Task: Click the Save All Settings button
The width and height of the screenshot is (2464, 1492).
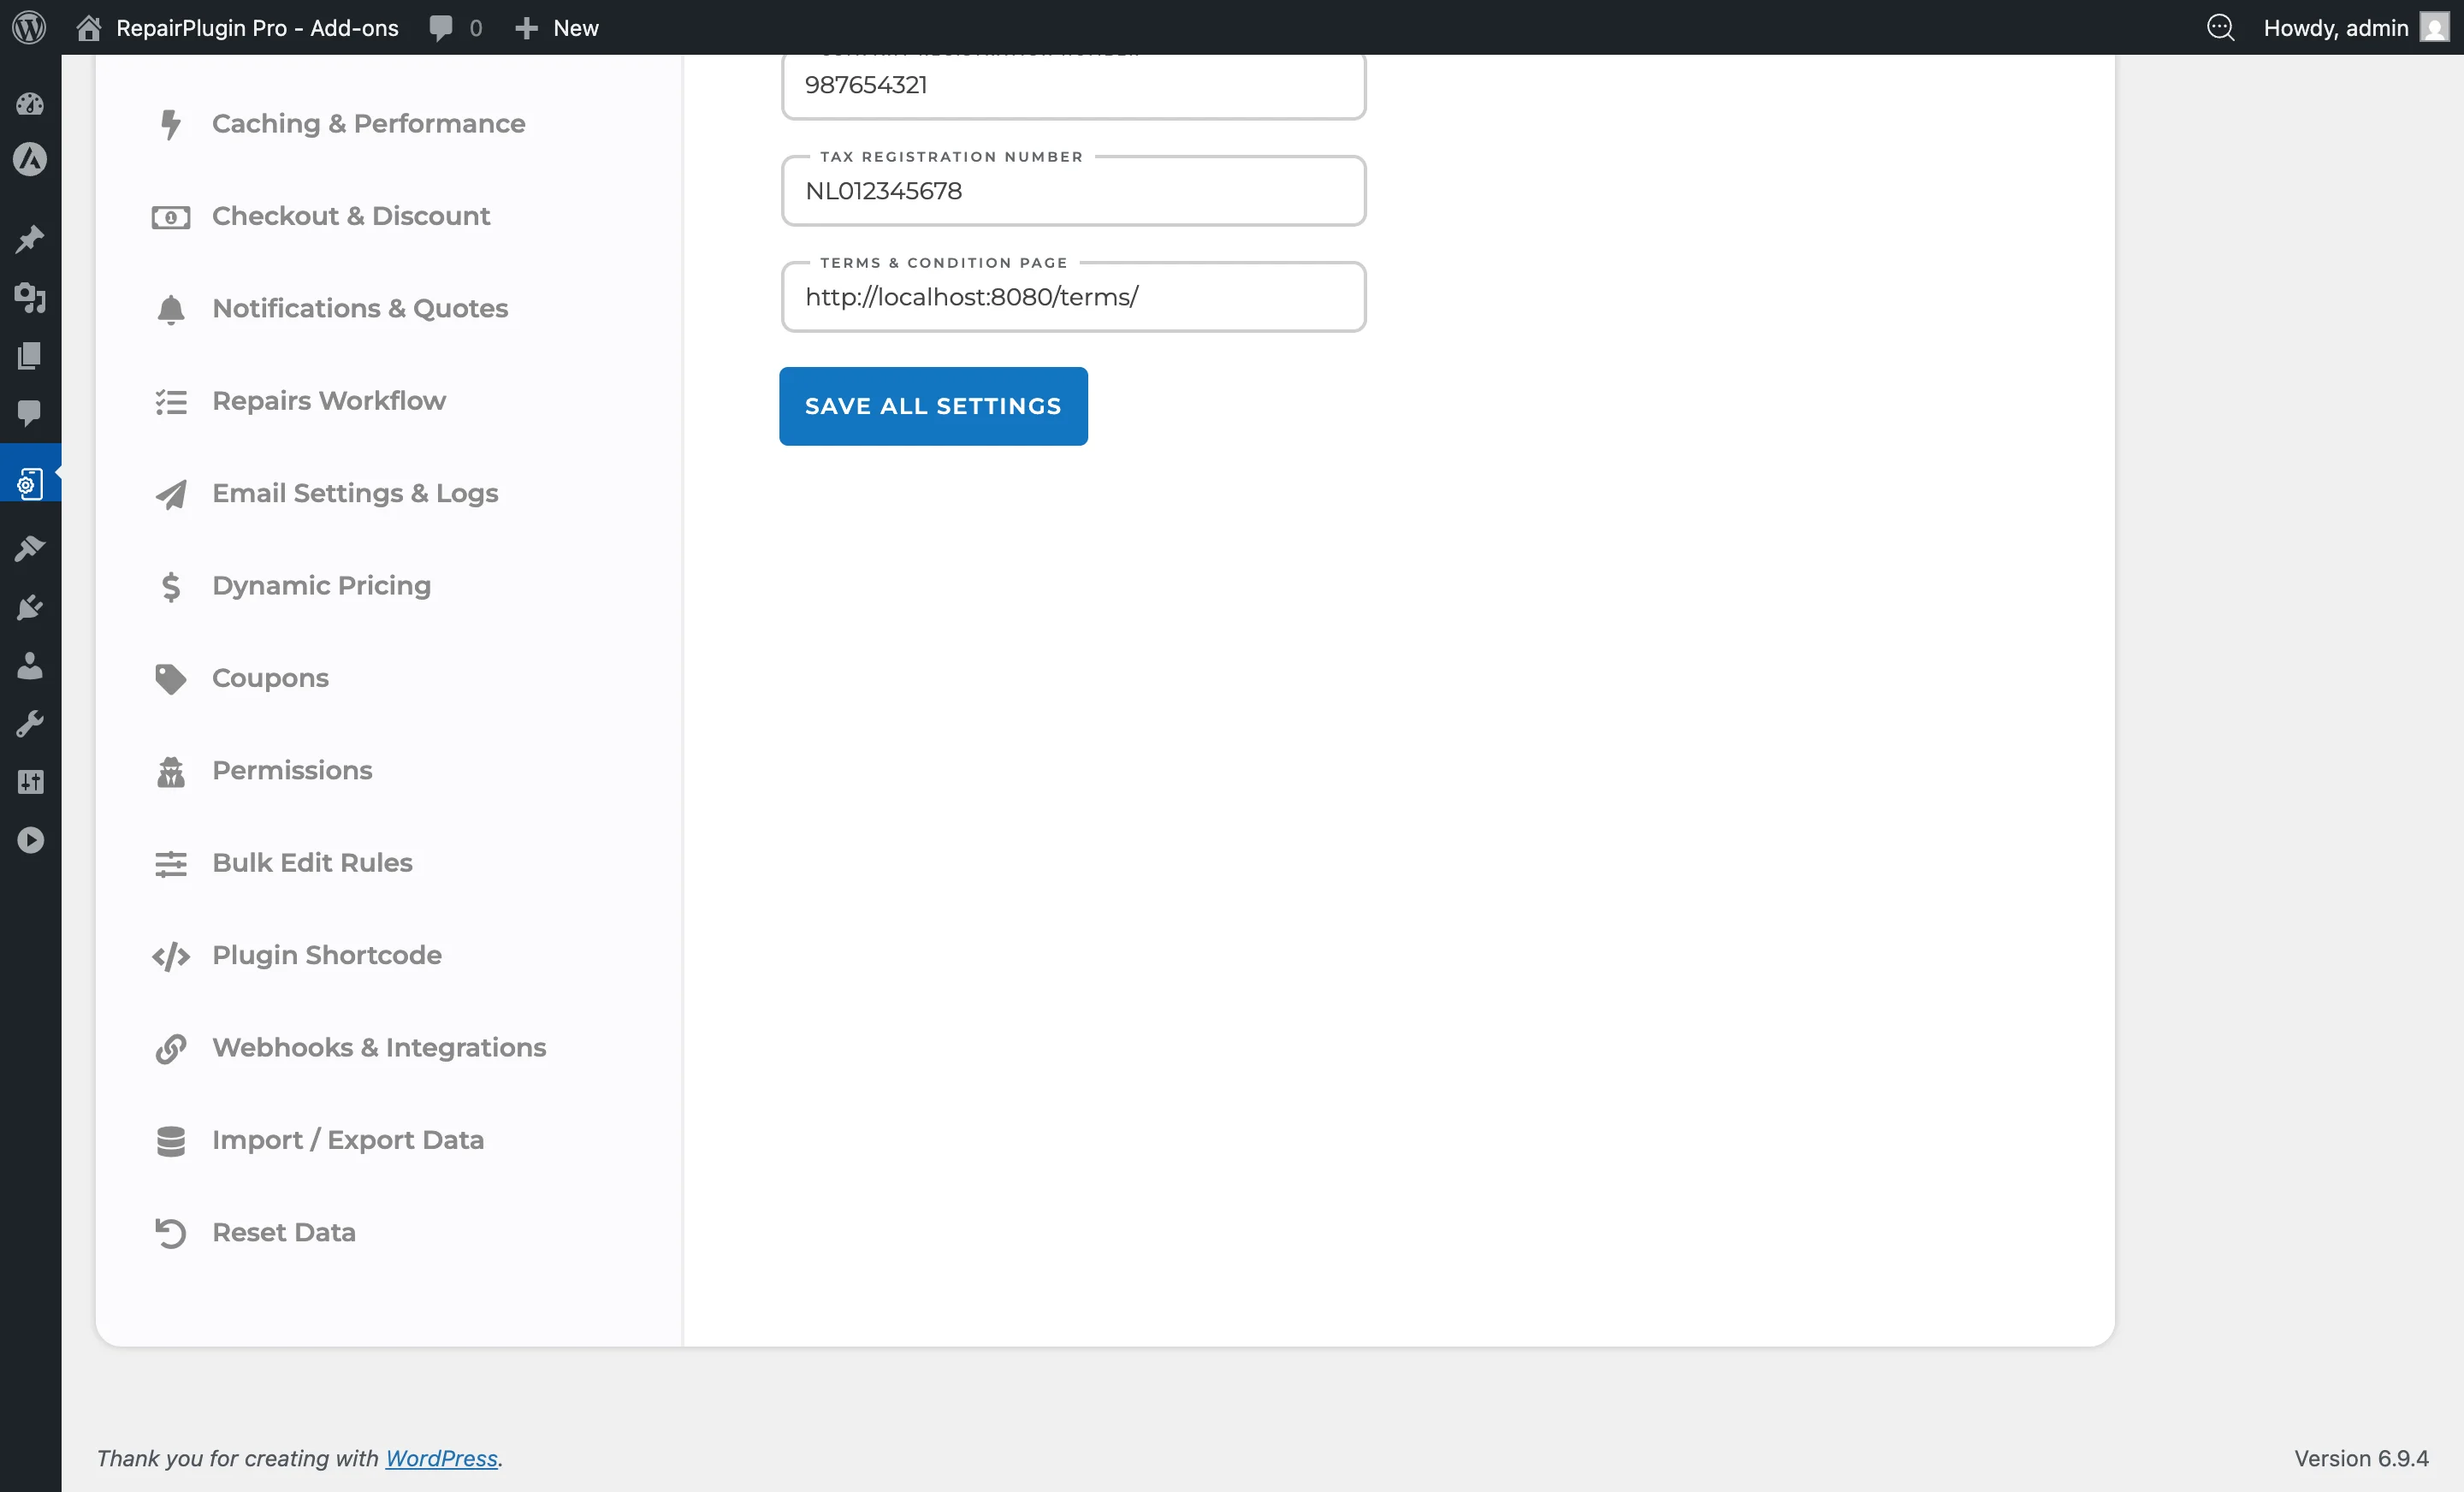Action: pyautogui.click(x=932, y=406)
